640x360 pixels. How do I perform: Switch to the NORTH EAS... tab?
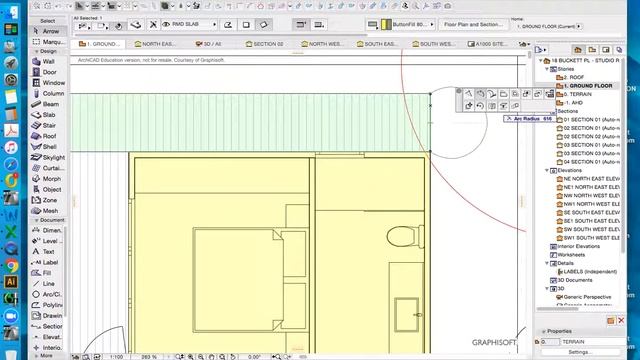[155, 44]
